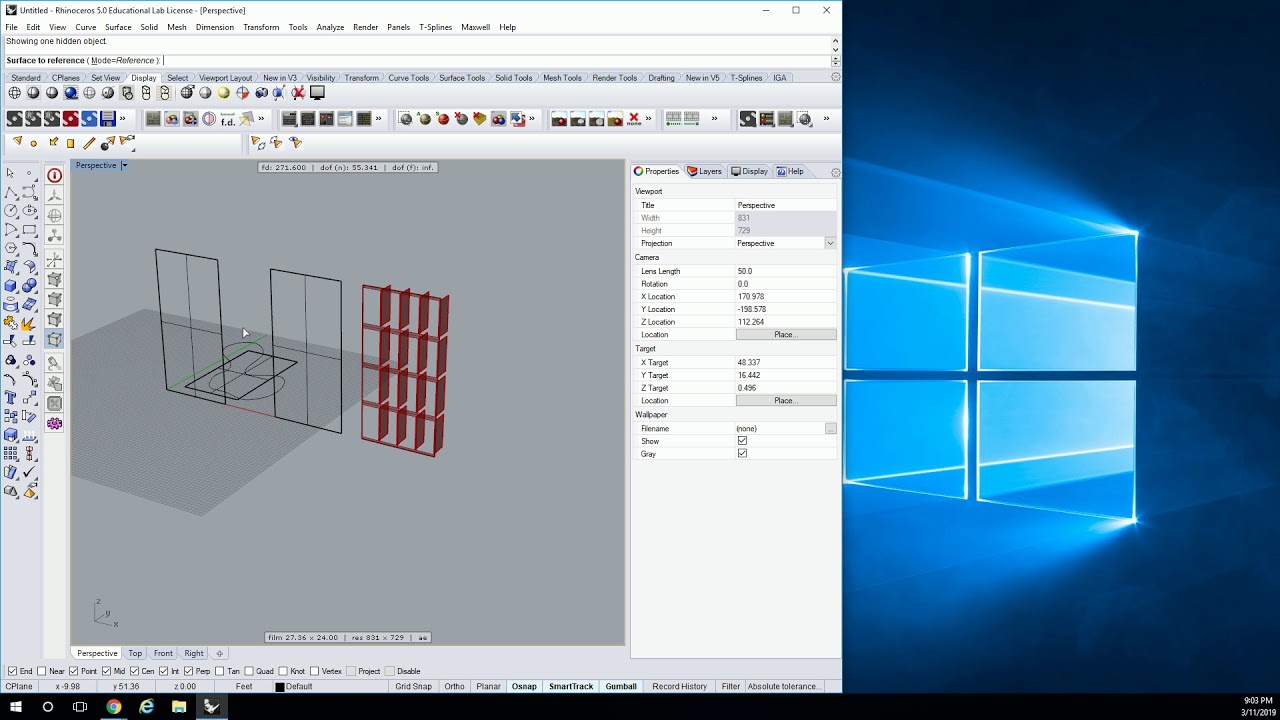1280x720 pixels.
Task: Click the f.d. focal distance icon
Action: point(228,119)
